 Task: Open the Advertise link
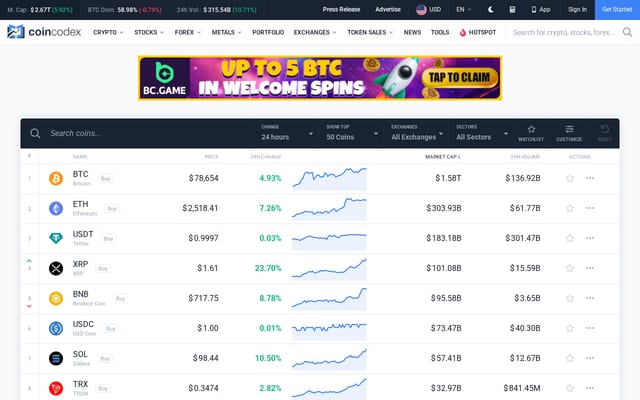click(x=388, y=9)
